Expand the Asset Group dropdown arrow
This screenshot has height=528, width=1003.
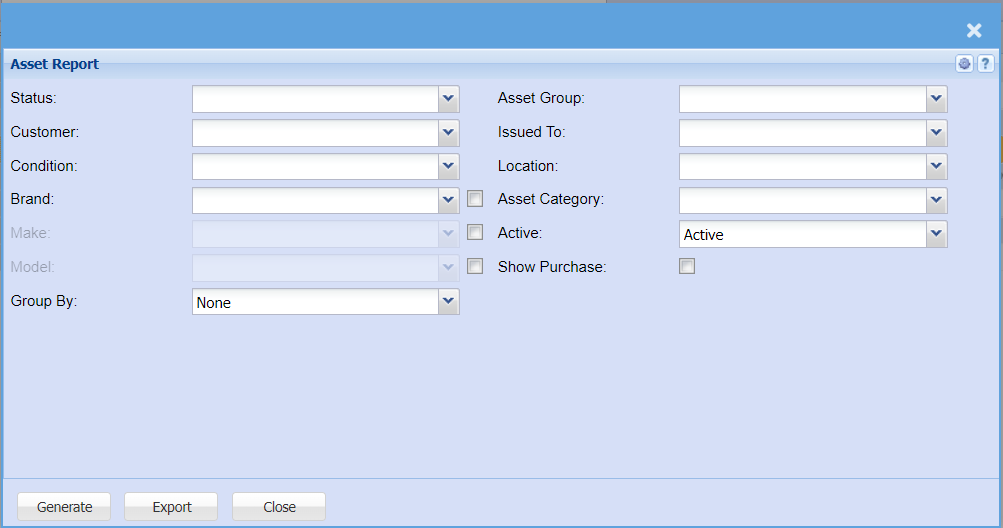(936, 99)
